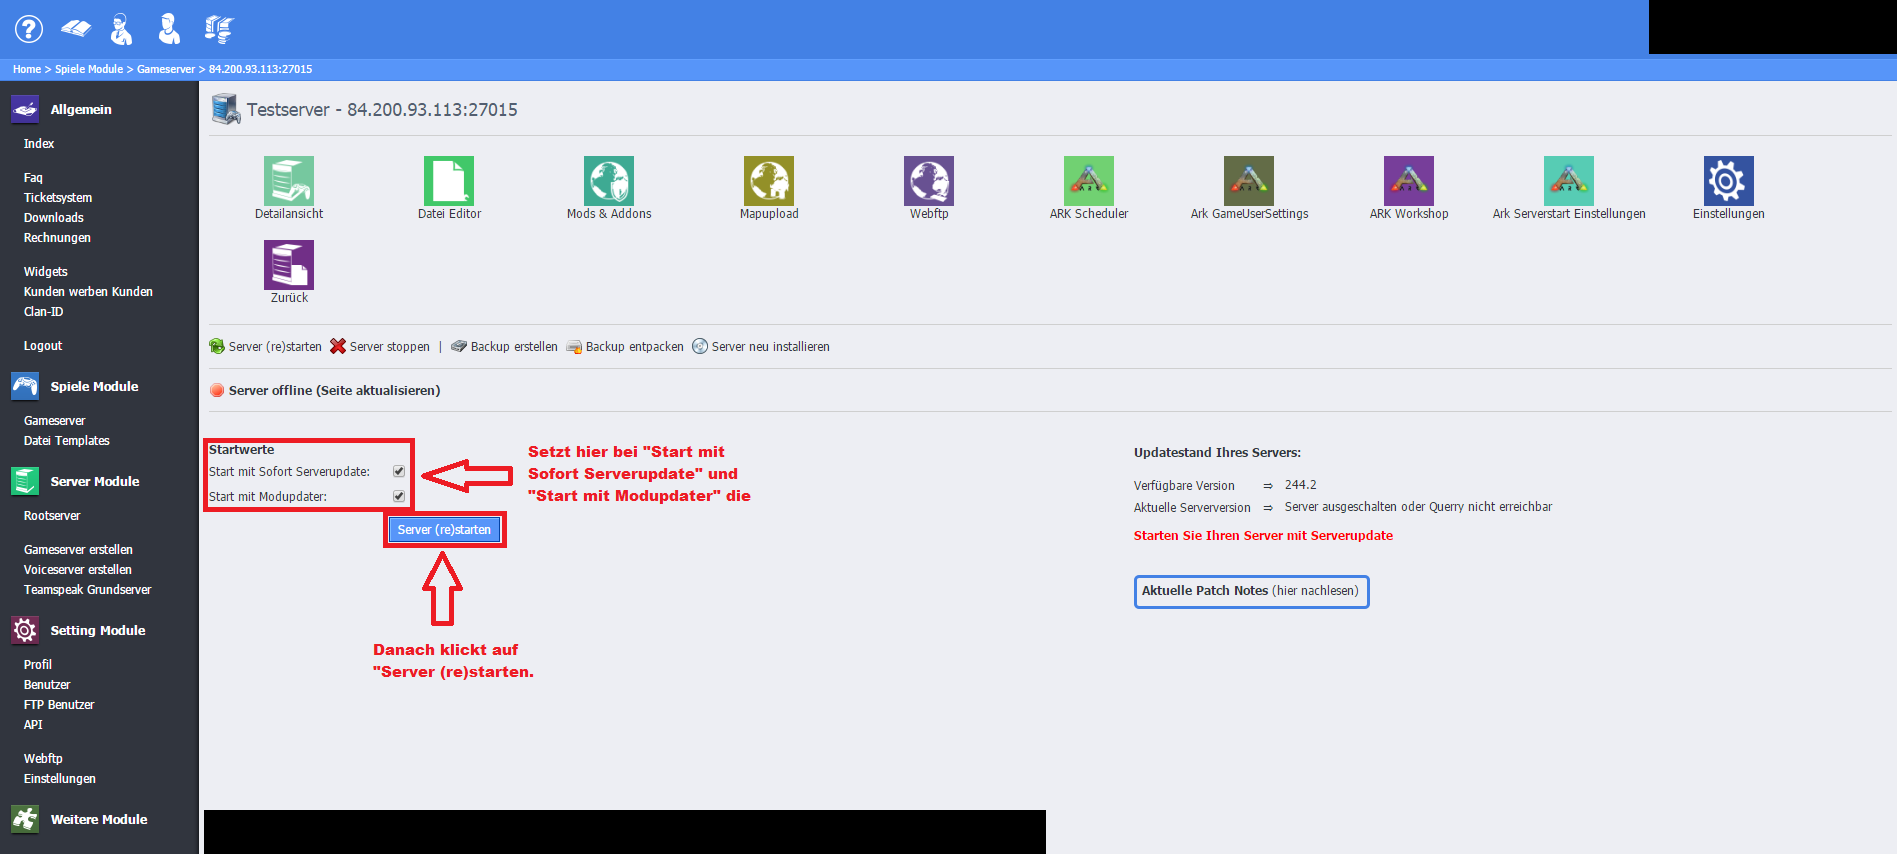Toggle Start mit Modupdater checkbox
Screen dimensions: 1897x854
click(399, 496)
